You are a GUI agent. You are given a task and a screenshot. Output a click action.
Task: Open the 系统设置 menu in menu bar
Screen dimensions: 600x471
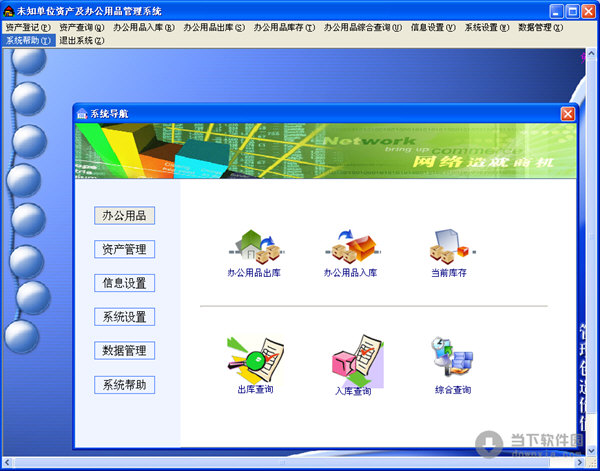click(x=487, y=28)
